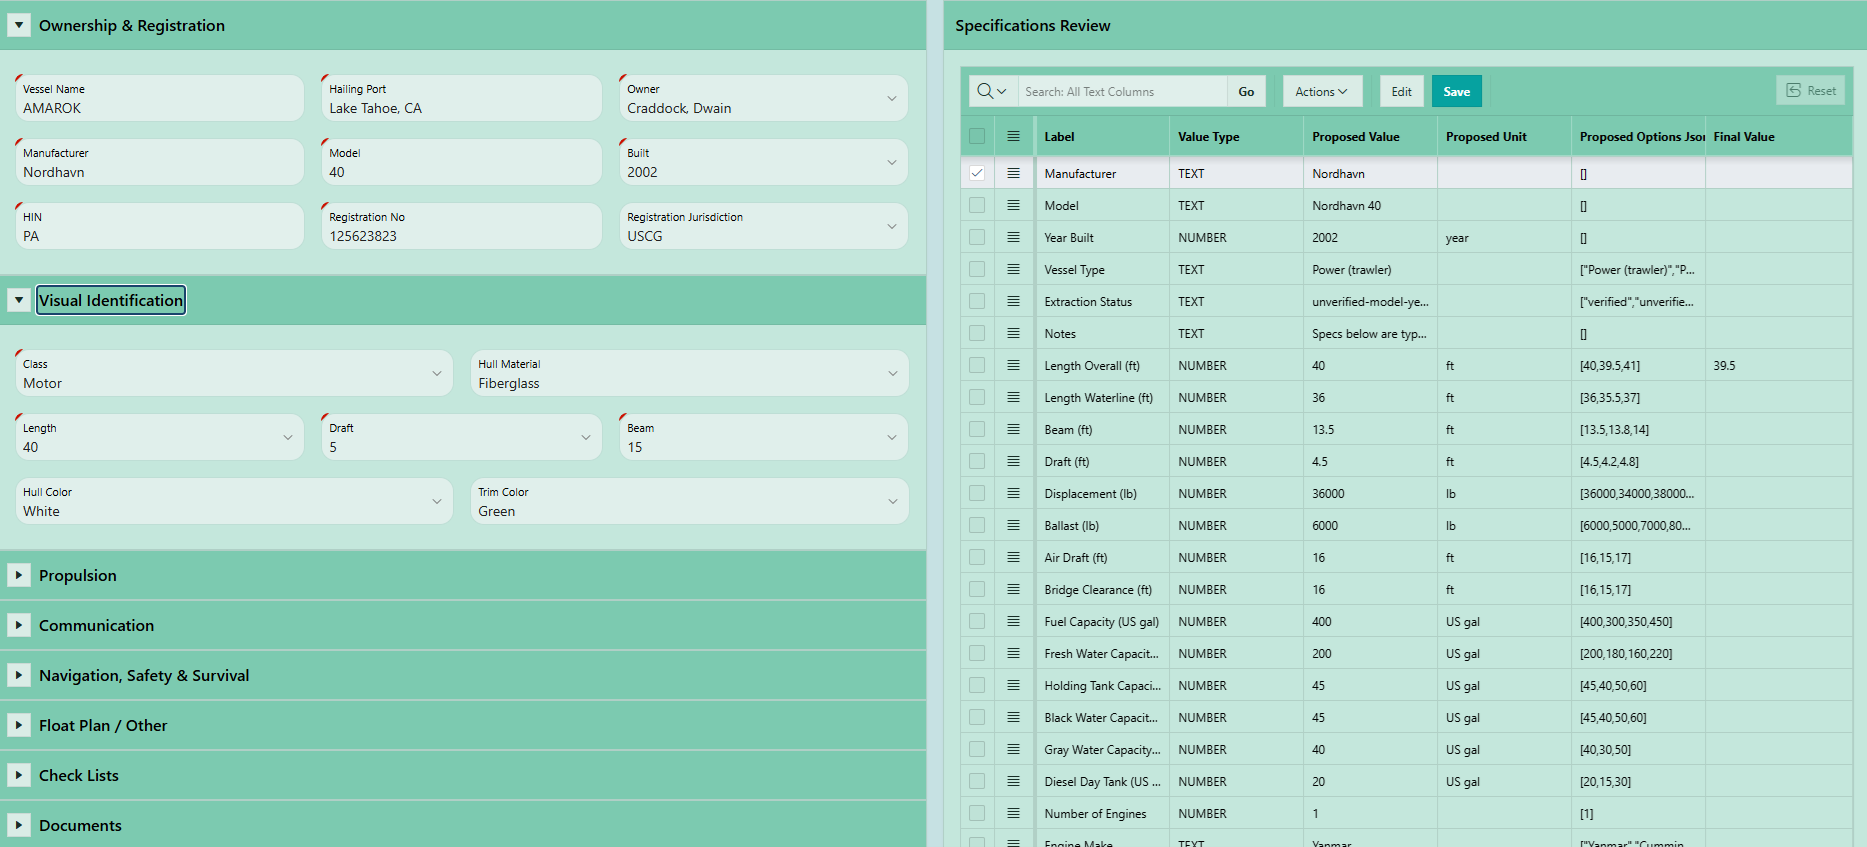The image size is (1867, 847).
Task: Open the row menu icon for Number of Engines
Action: click(1013, 813)
